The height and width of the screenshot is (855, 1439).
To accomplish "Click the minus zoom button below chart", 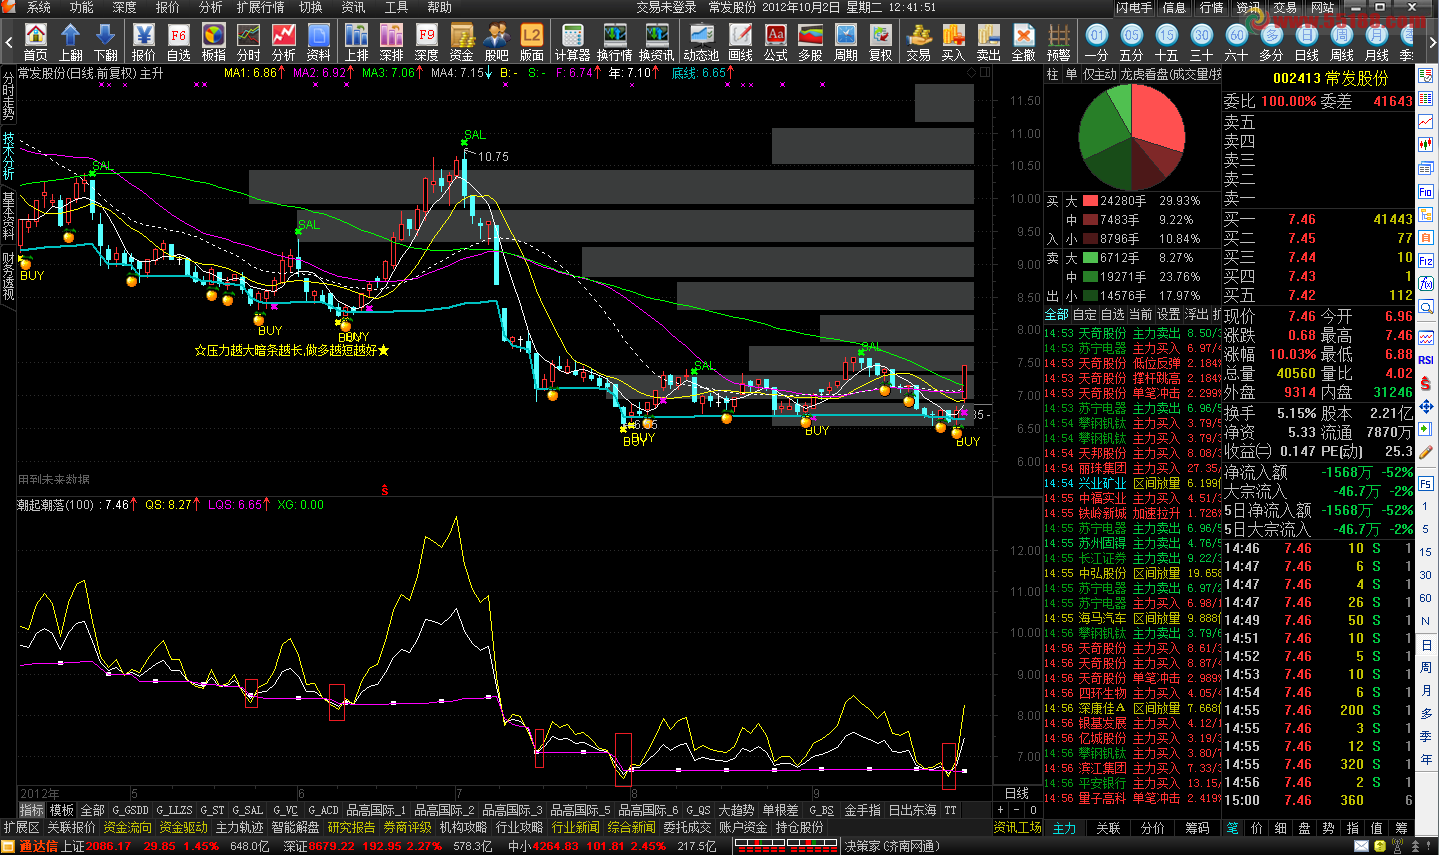I will (1016, 809).
